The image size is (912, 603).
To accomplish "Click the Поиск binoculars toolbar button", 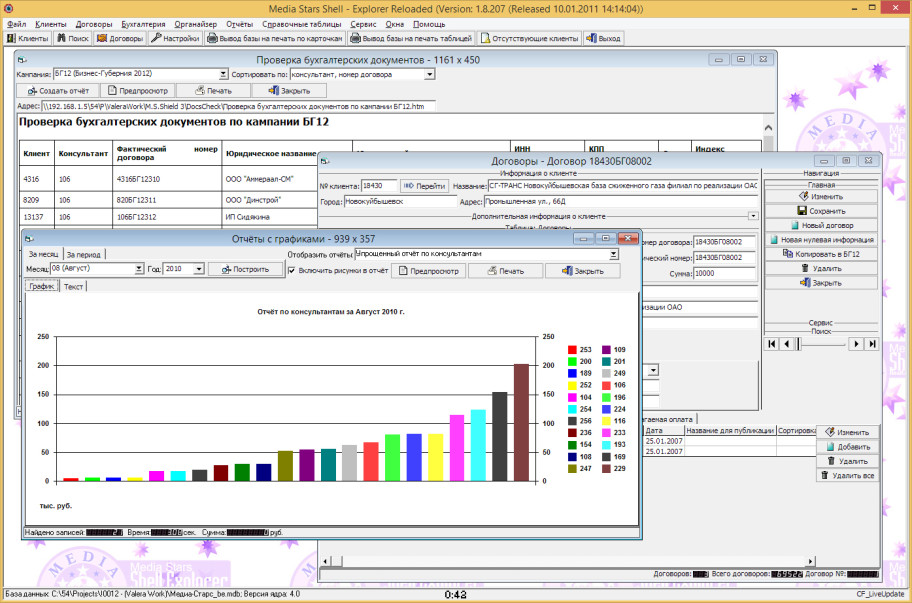I will [x=73, y=39].
